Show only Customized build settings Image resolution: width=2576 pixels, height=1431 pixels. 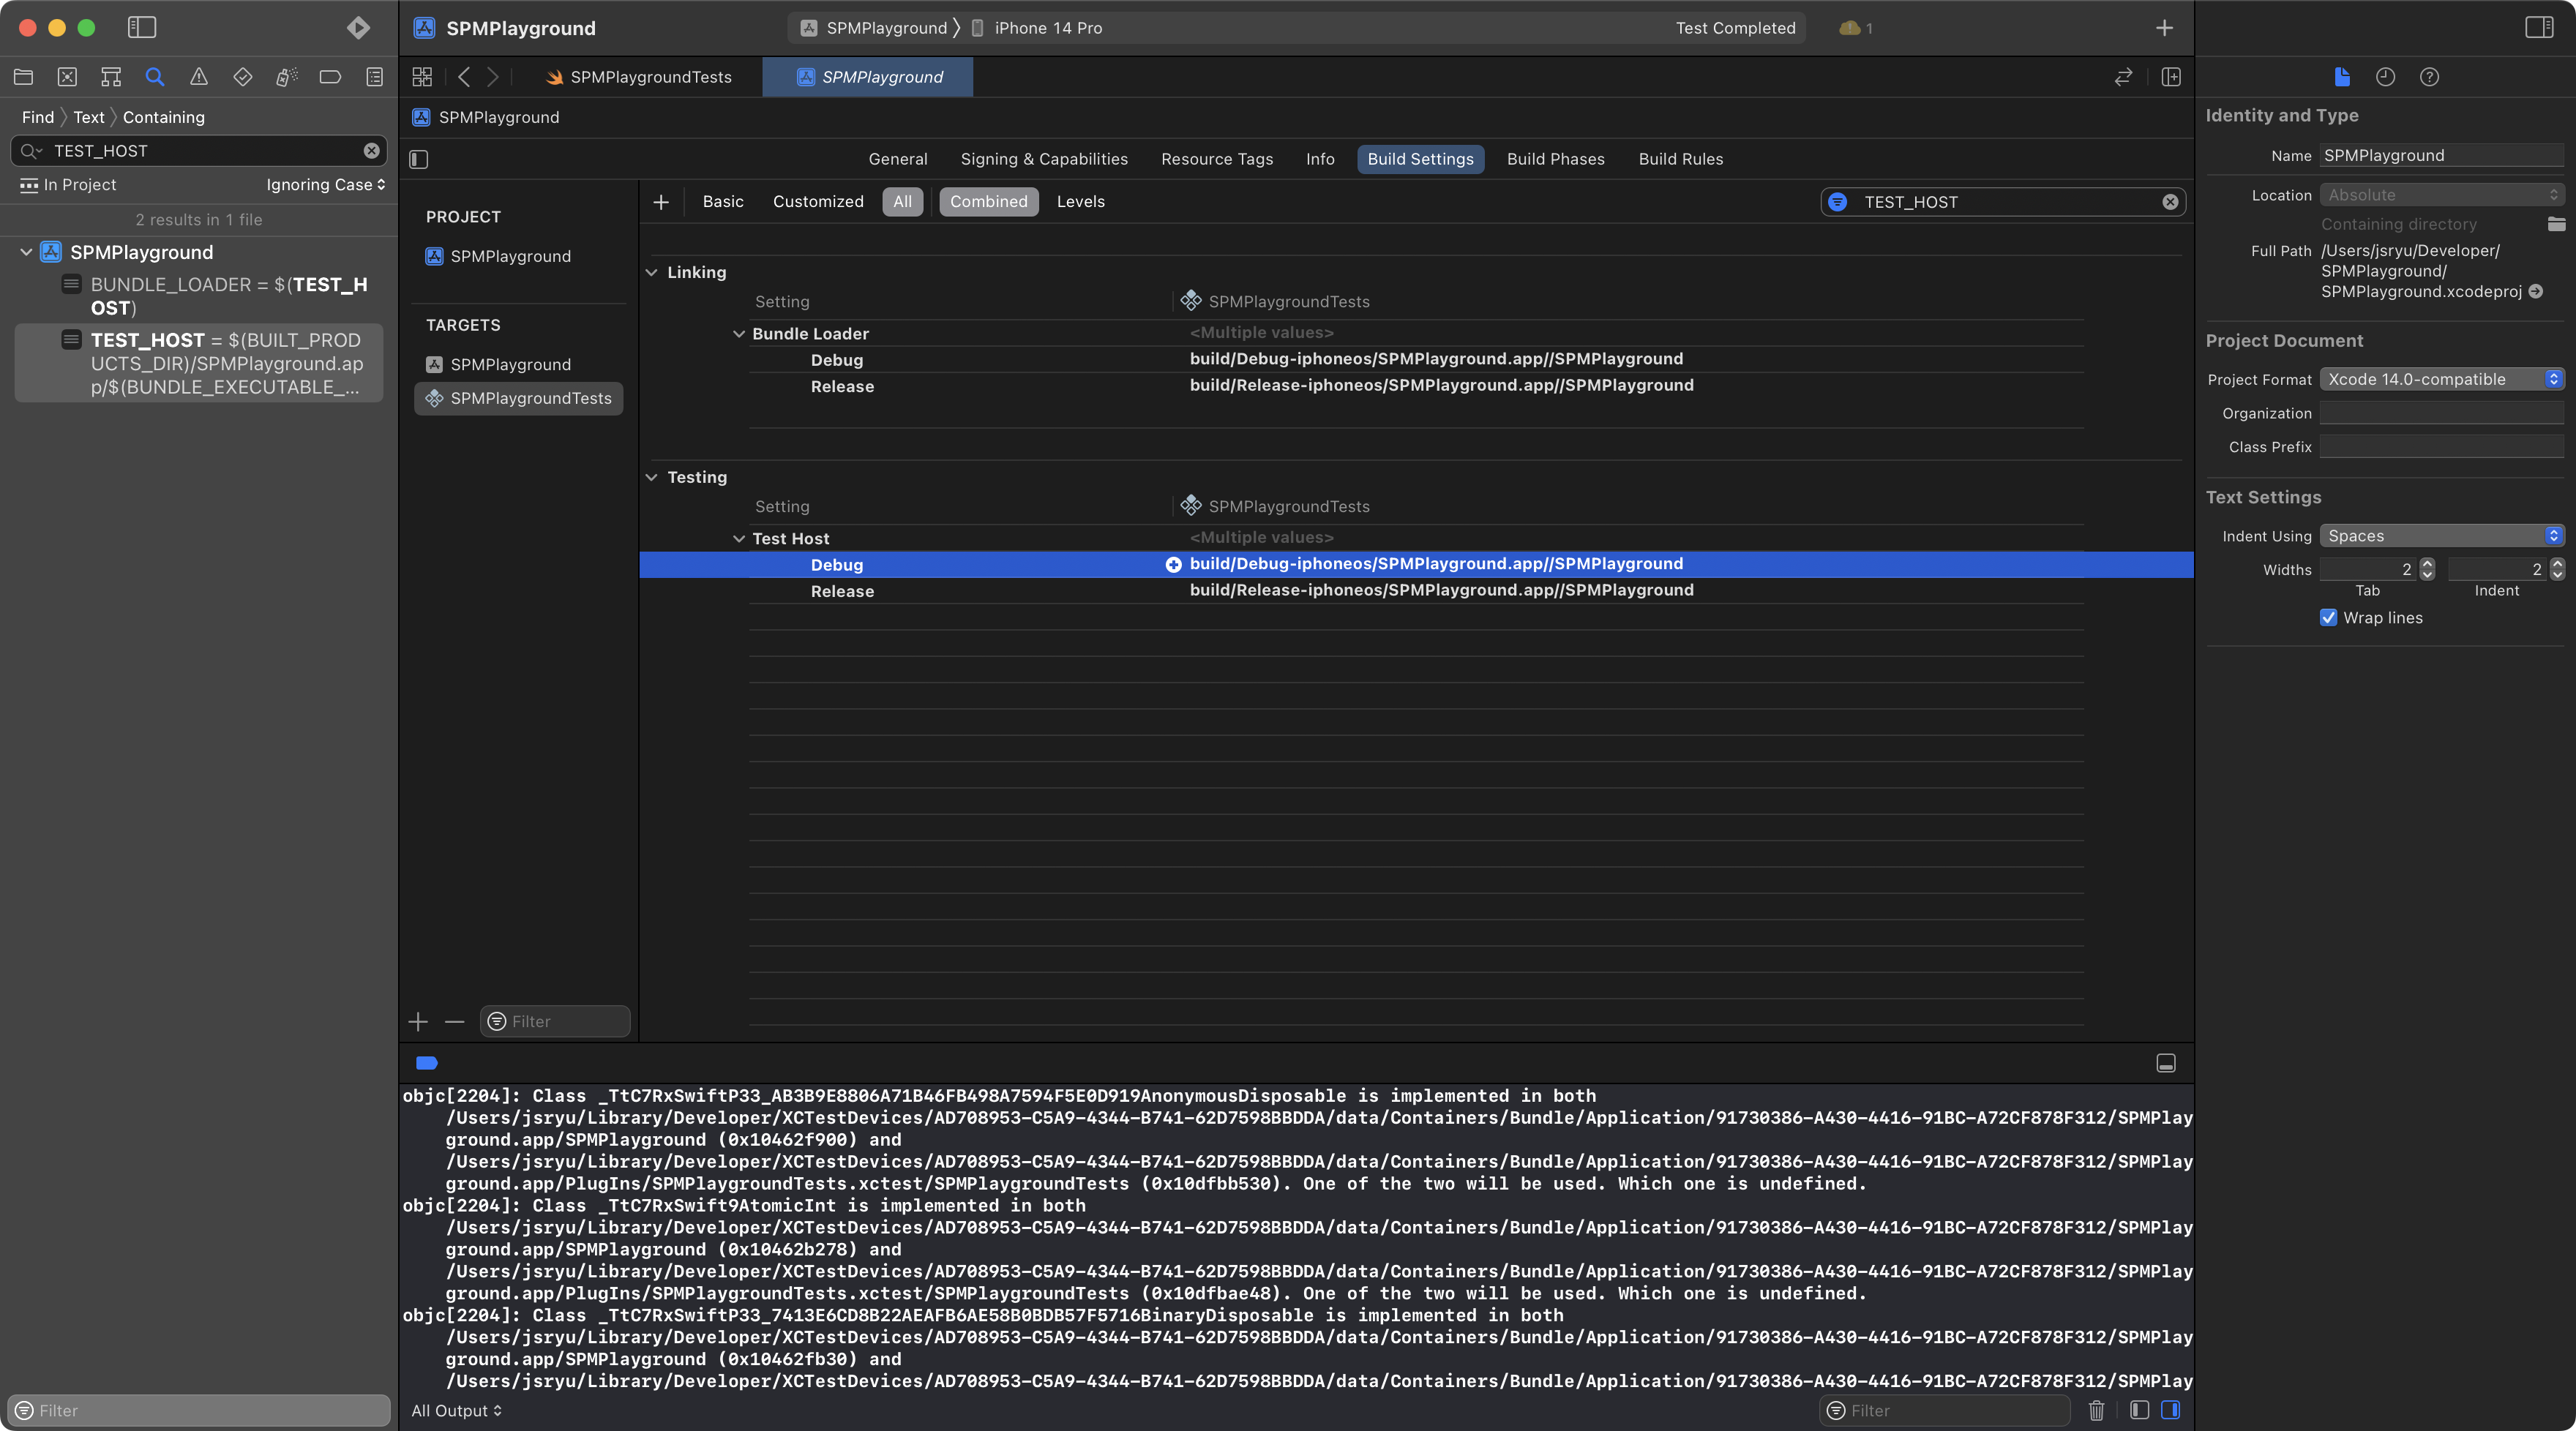click(x=818, y=202)
